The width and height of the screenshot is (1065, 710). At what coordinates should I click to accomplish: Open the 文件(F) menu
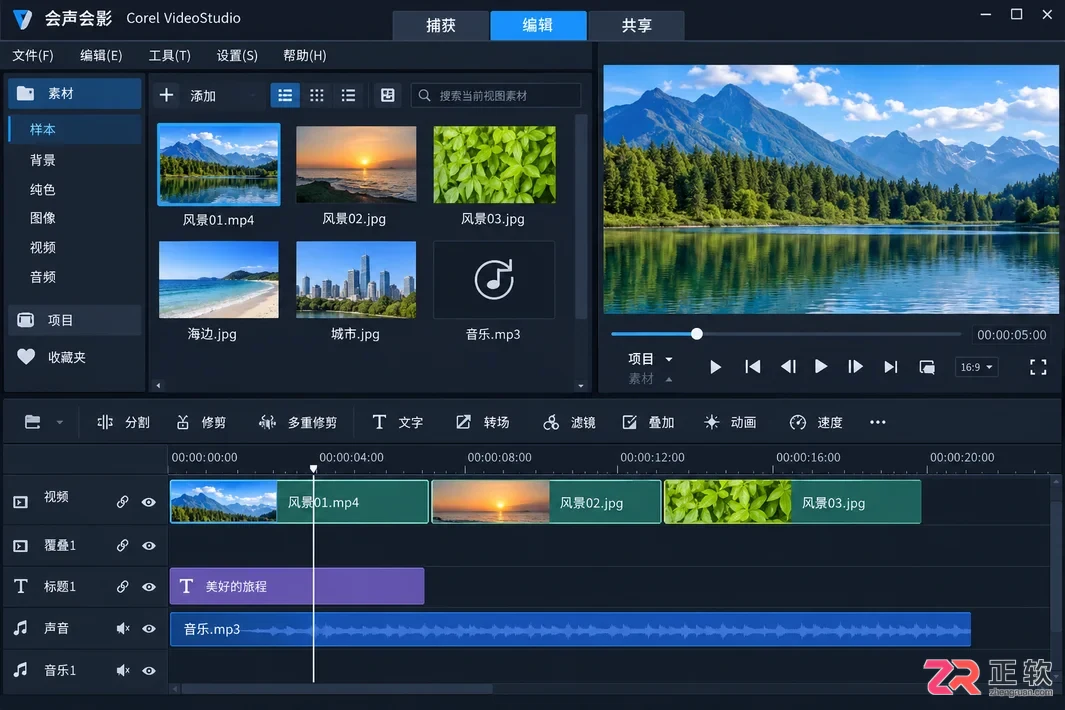pos(33,56)
